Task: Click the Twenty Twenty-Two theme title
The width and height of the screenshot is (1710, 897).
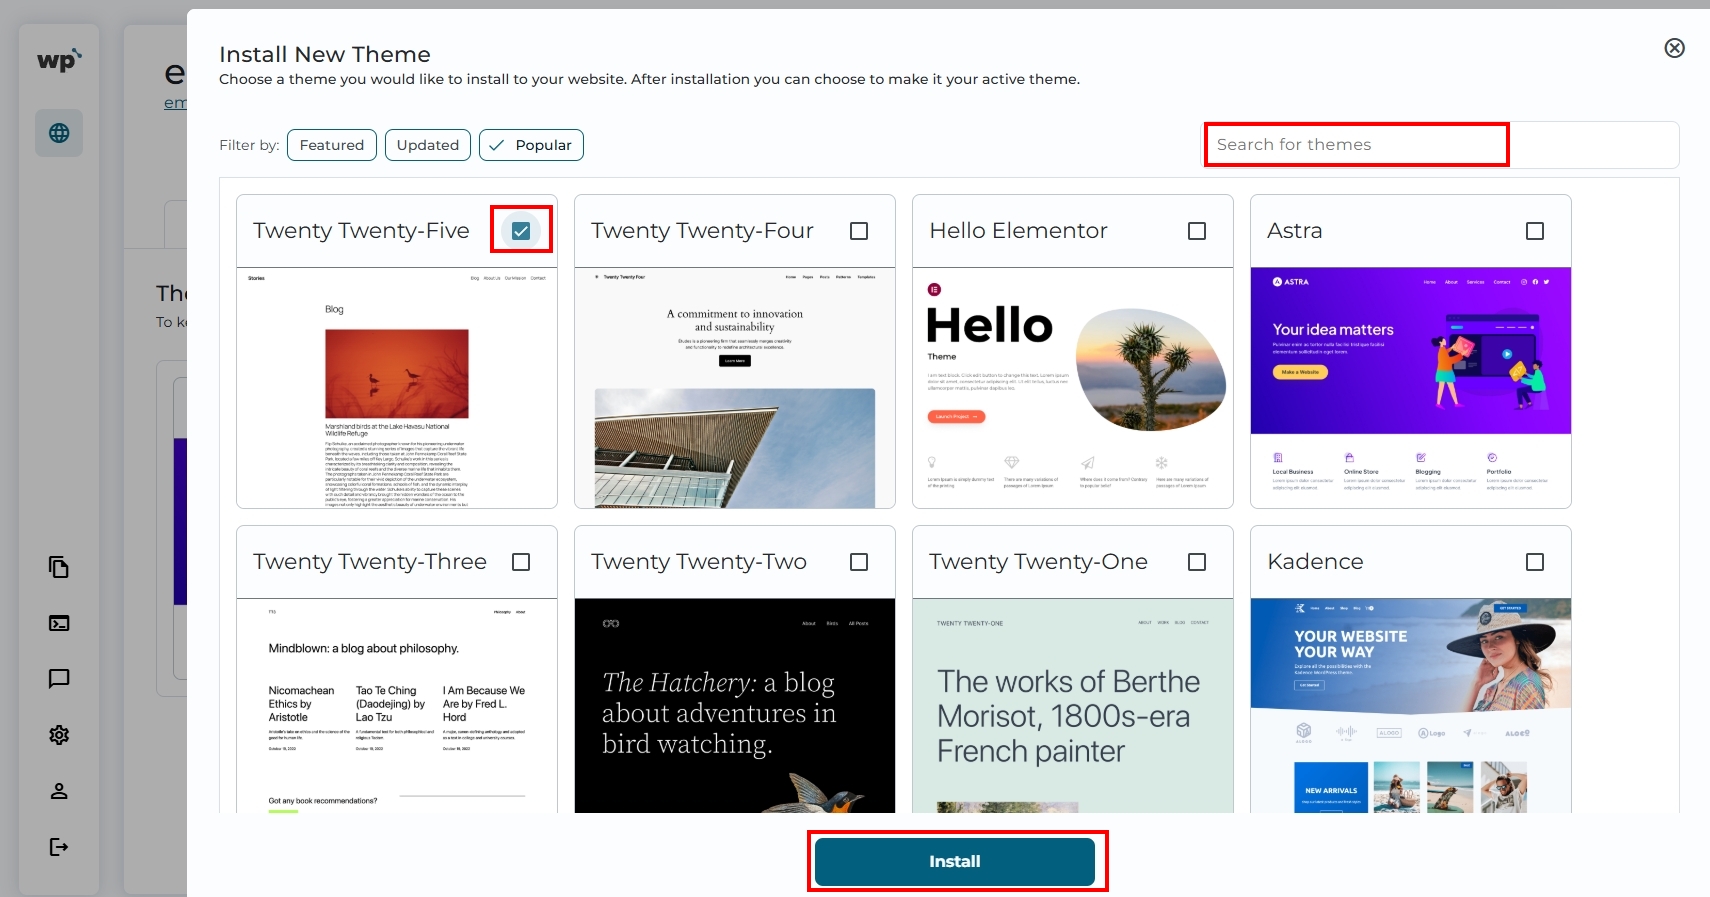Action: pos(699,562)
